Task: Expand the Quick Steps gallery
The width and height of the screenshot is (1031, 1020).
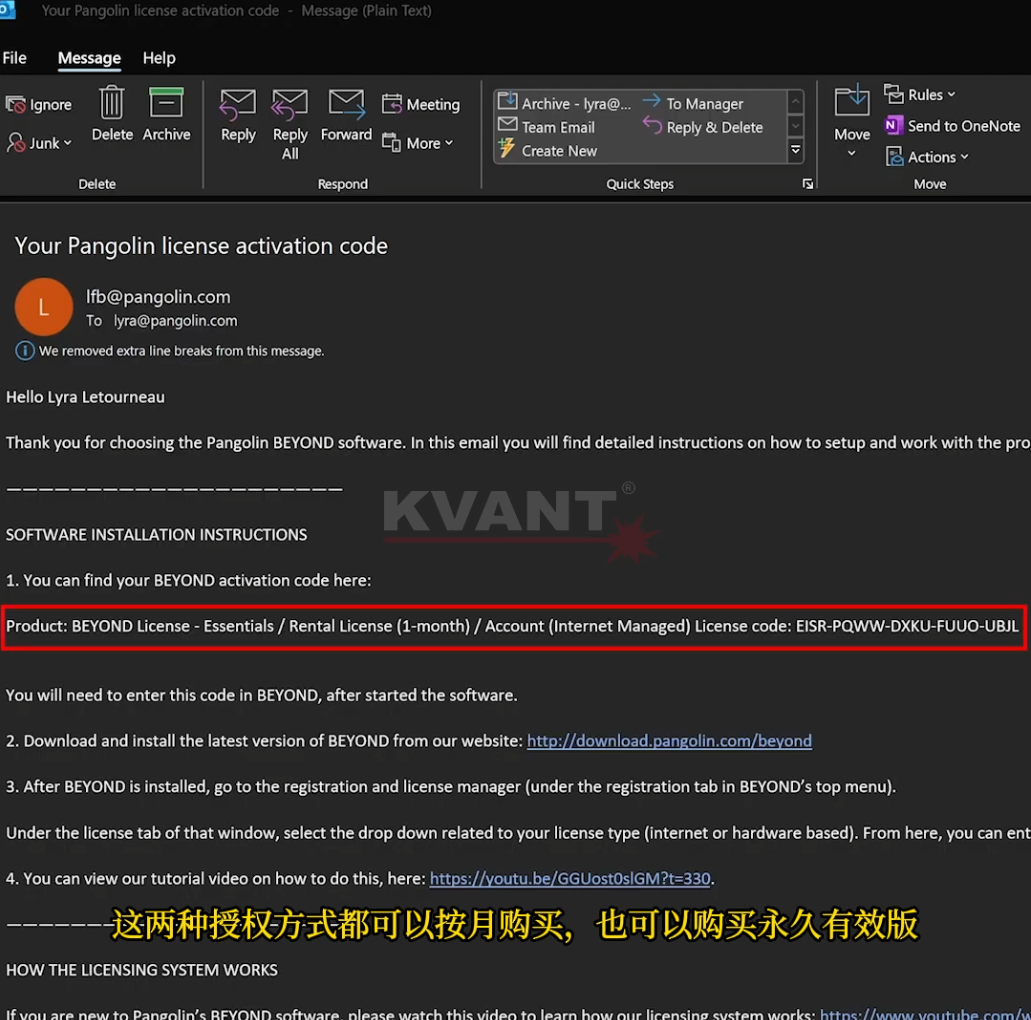Action: (x=796, y=151)
